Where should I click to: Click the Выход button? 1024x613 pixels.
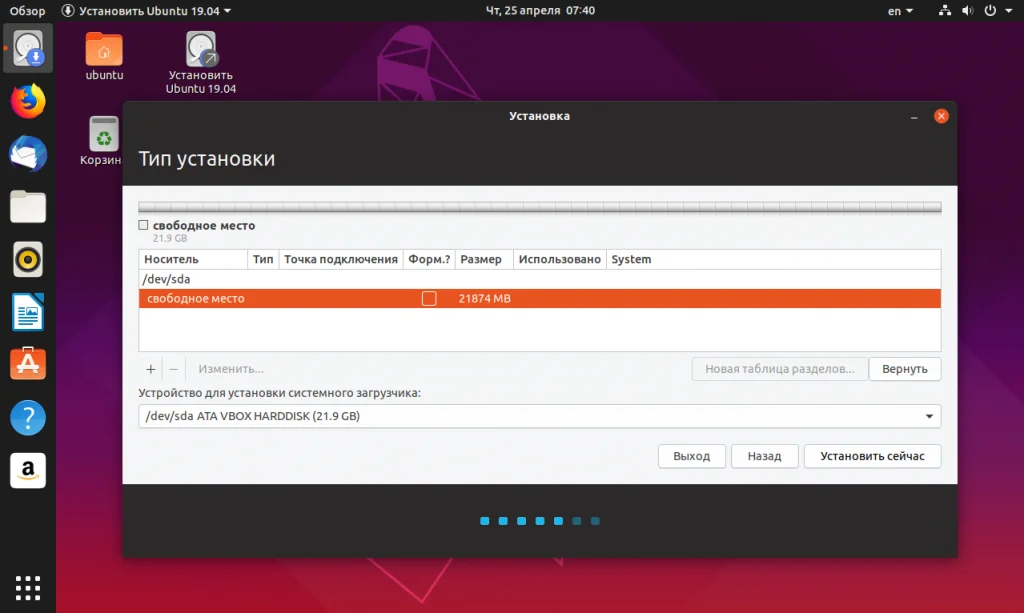click(692, 456)
